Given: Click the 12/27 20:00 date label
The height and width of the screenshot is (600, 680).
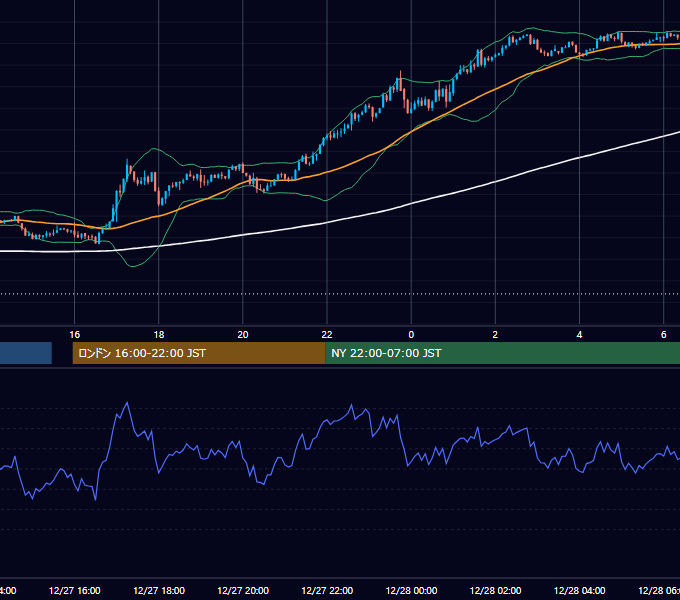Looking at the screenshot, I should pyautogui.click(x=243, y=590).
